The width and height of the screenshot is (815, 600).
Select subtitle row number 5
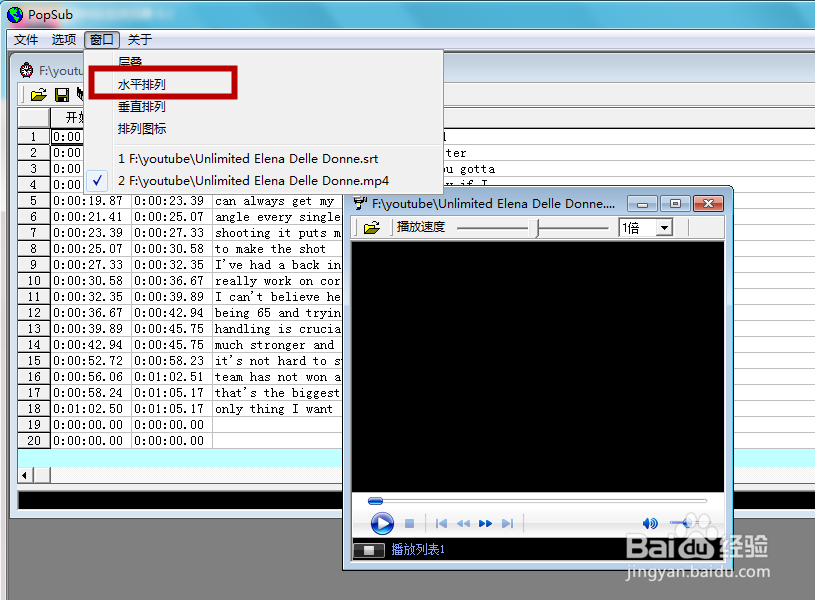34,201
